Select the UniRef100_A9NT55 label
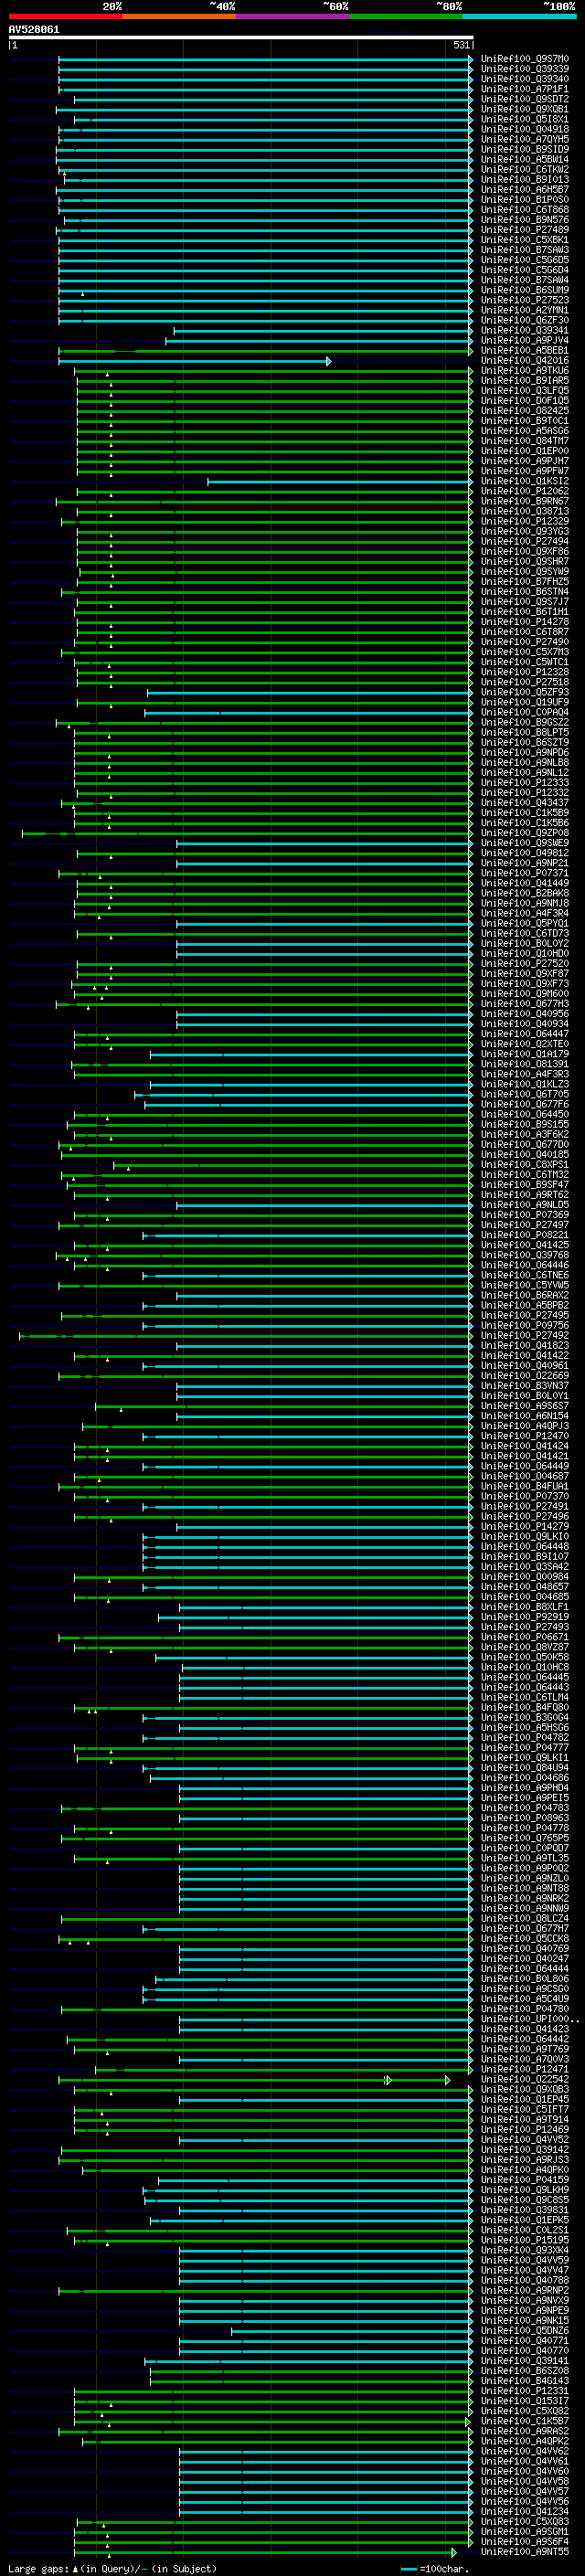Screen dimensions: 585x2576 [x=525, y=2552]
